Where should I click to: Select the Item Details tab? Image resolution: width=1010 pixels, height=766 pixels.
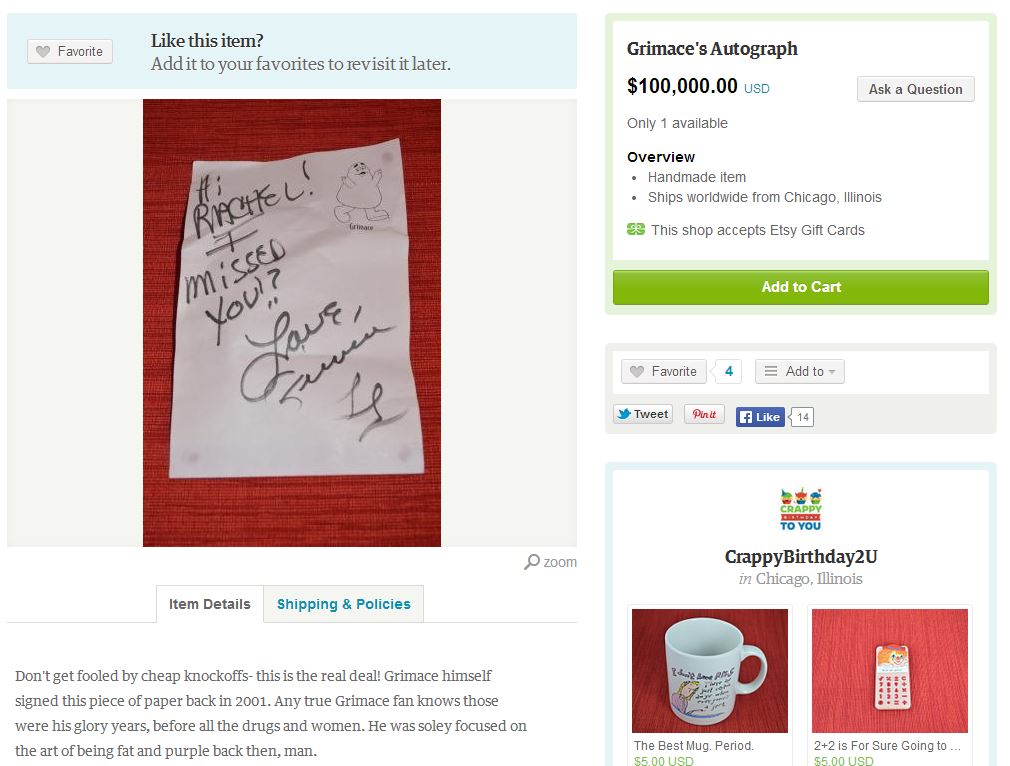click(209, 604)
